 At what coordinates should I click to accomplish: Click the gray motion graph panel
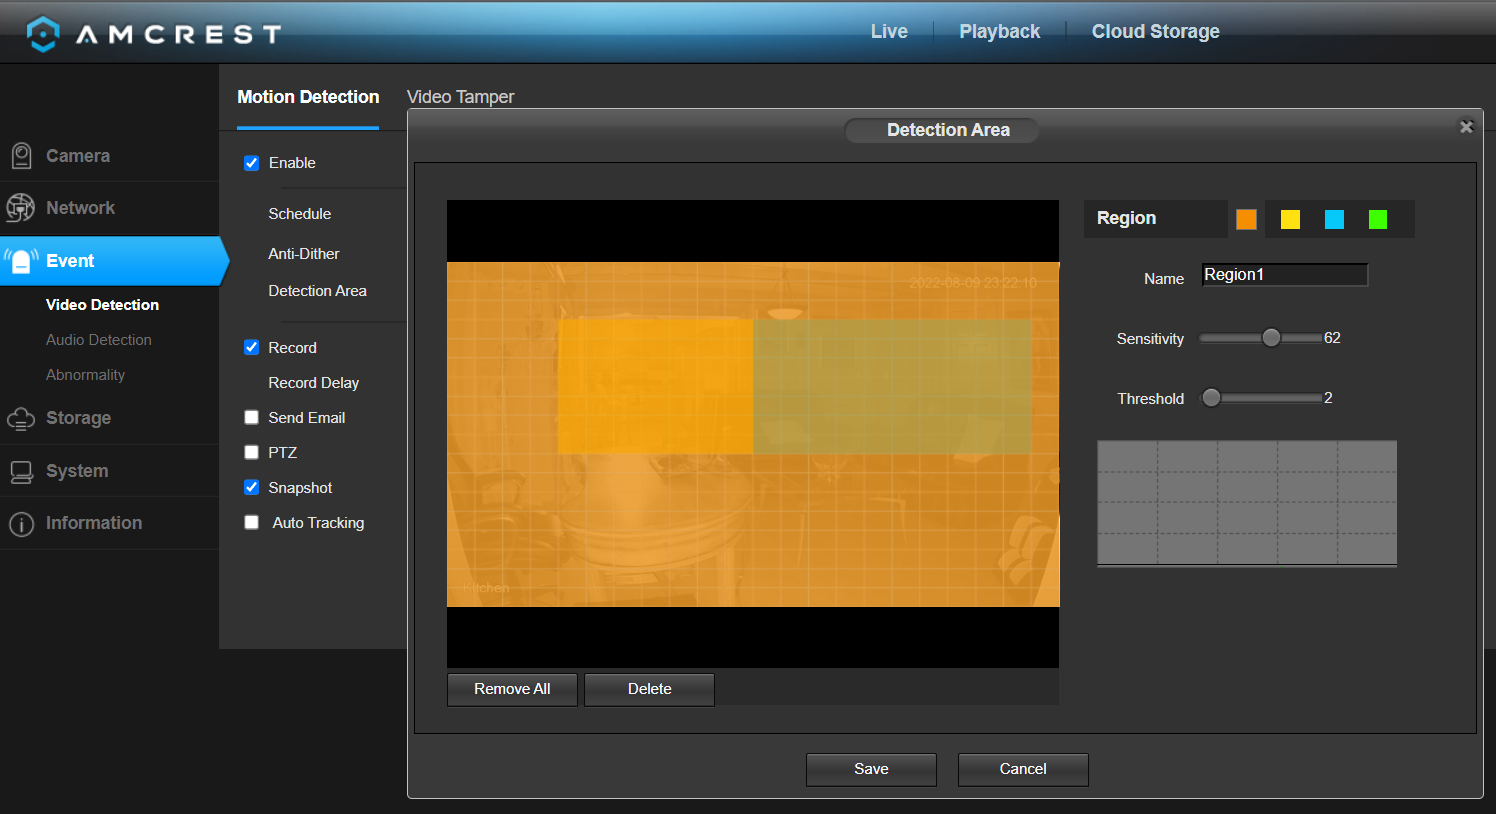[1247, 503]
